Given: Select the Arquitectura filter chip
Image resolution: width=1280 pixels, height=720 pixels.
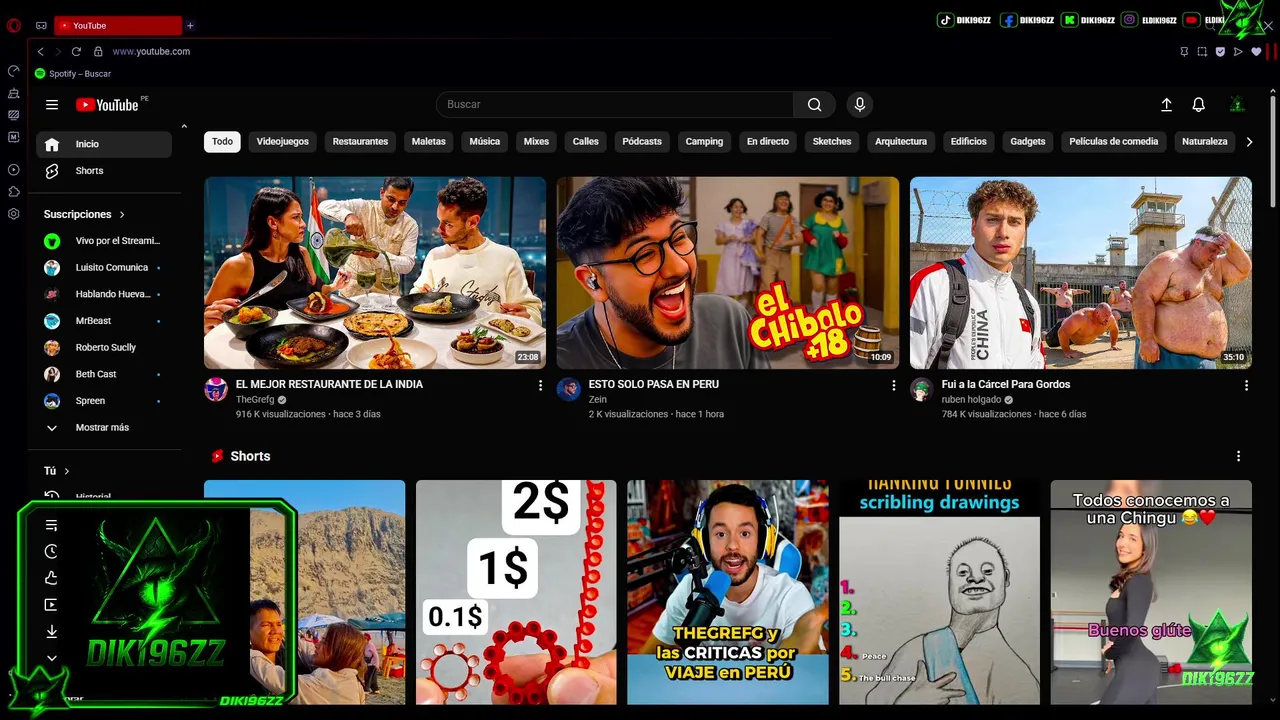Looking at the screenshot, I should (901, 141).
